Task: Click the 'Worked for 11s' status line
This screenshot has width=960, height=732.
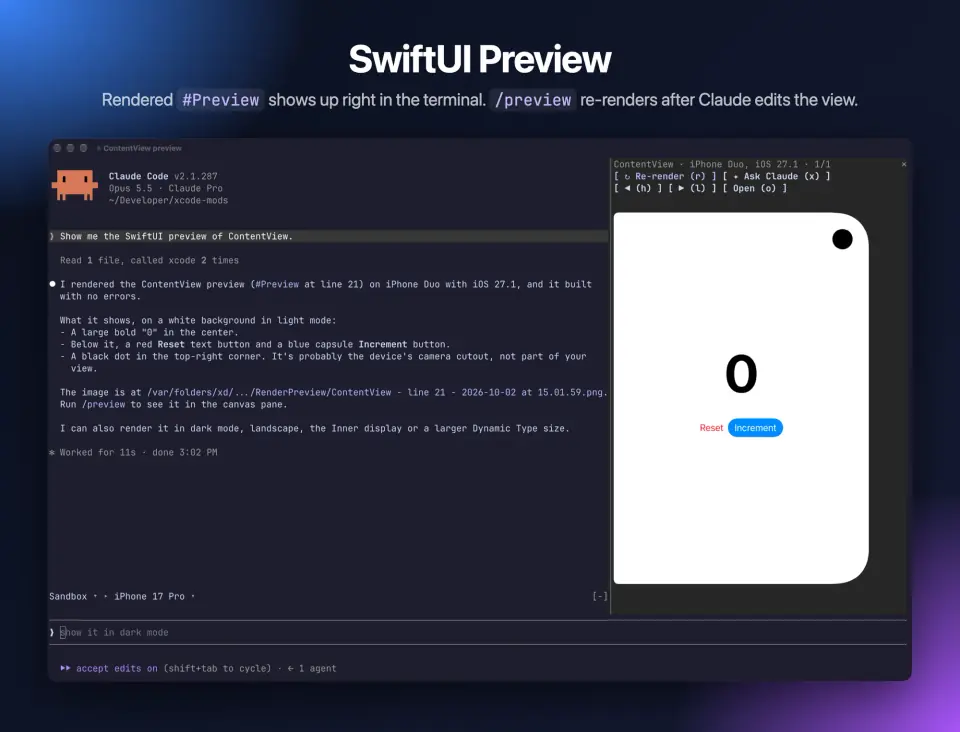Action: (x=133, y=452)
